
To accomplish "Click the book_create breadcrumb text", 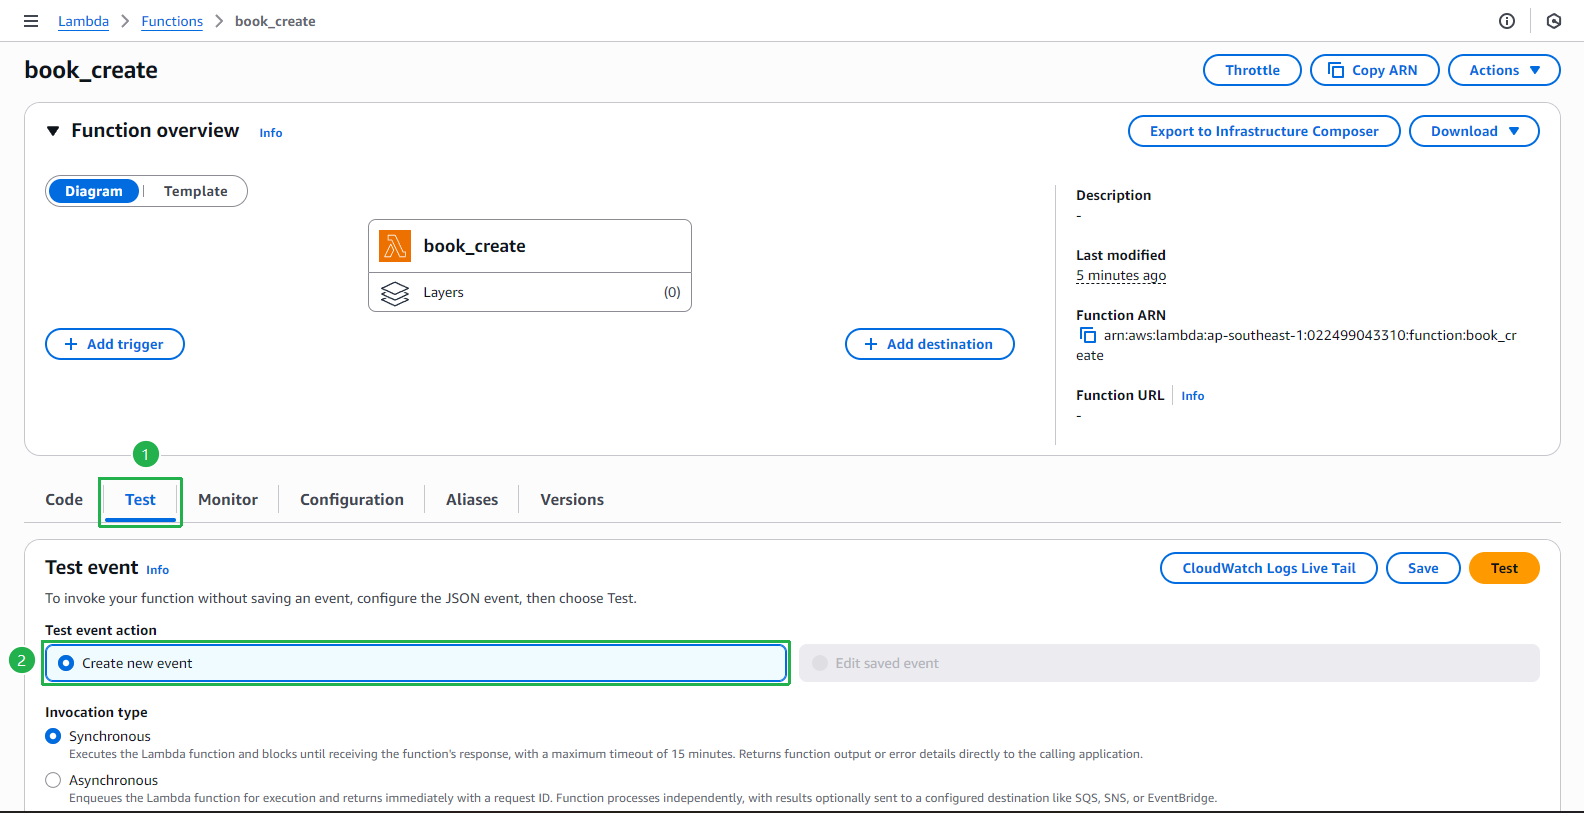I will click(275, 21).
